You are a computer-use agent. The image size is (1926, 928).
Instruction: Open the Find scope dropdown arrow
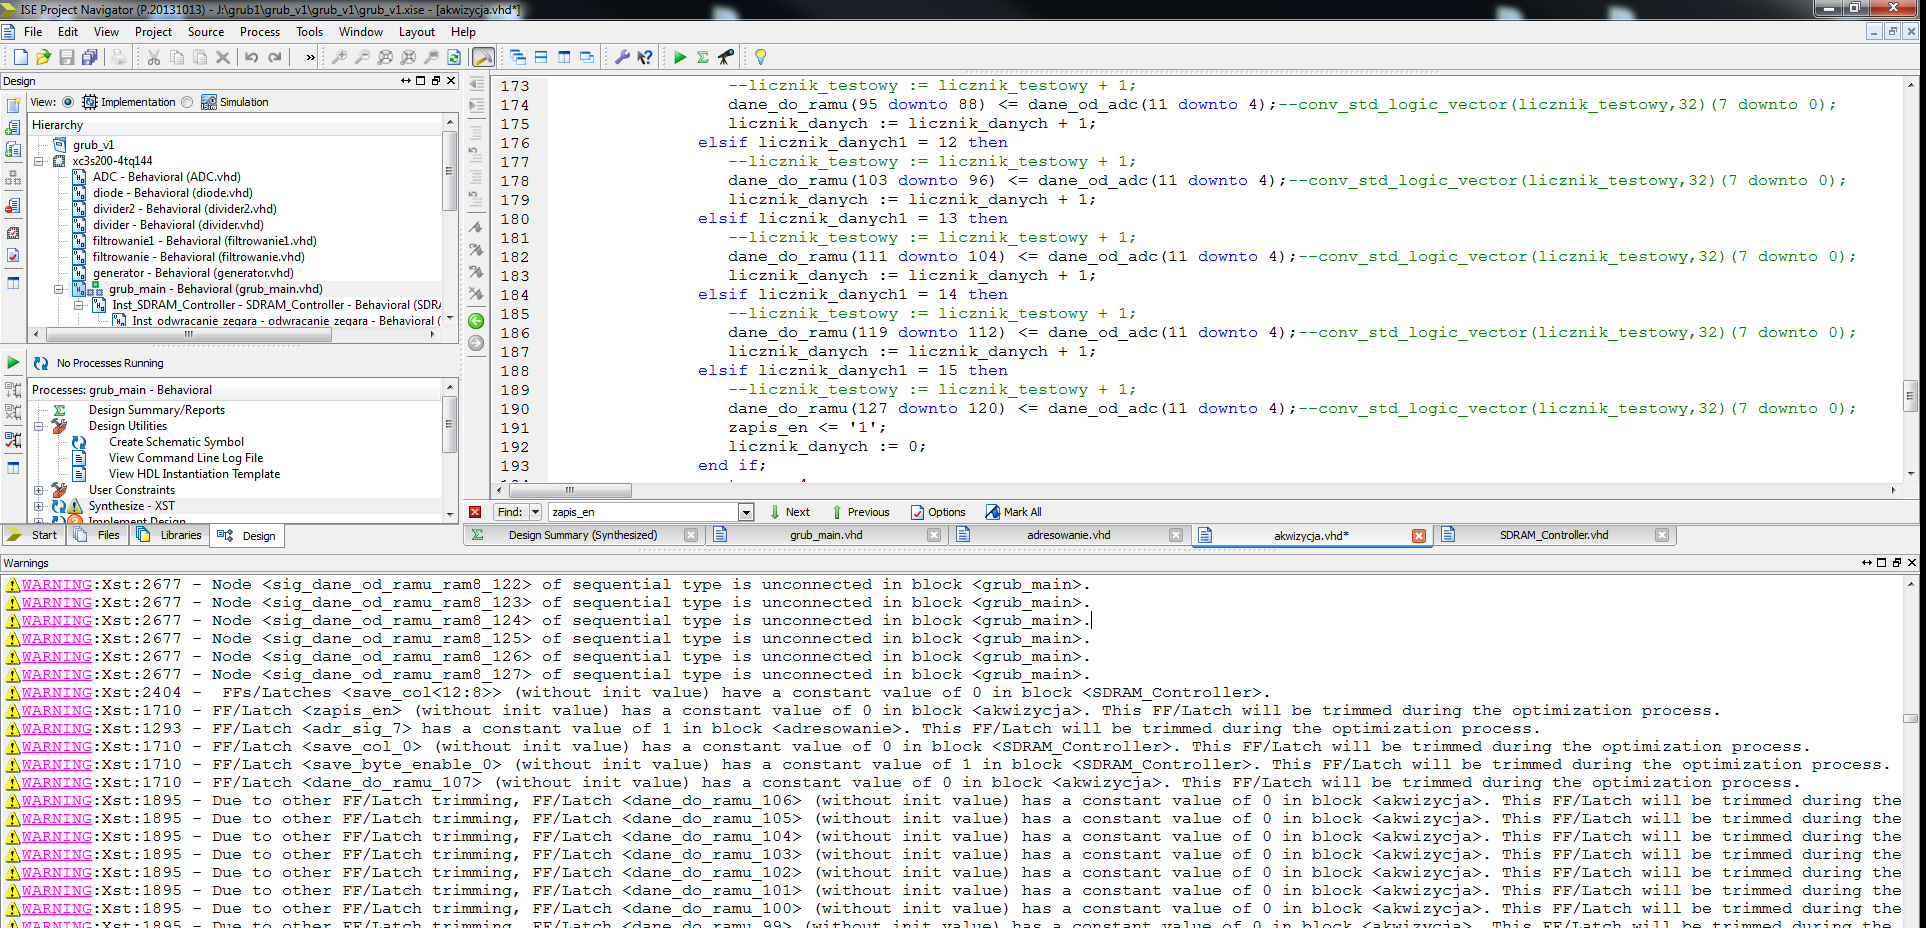click(x=535, y=512)
